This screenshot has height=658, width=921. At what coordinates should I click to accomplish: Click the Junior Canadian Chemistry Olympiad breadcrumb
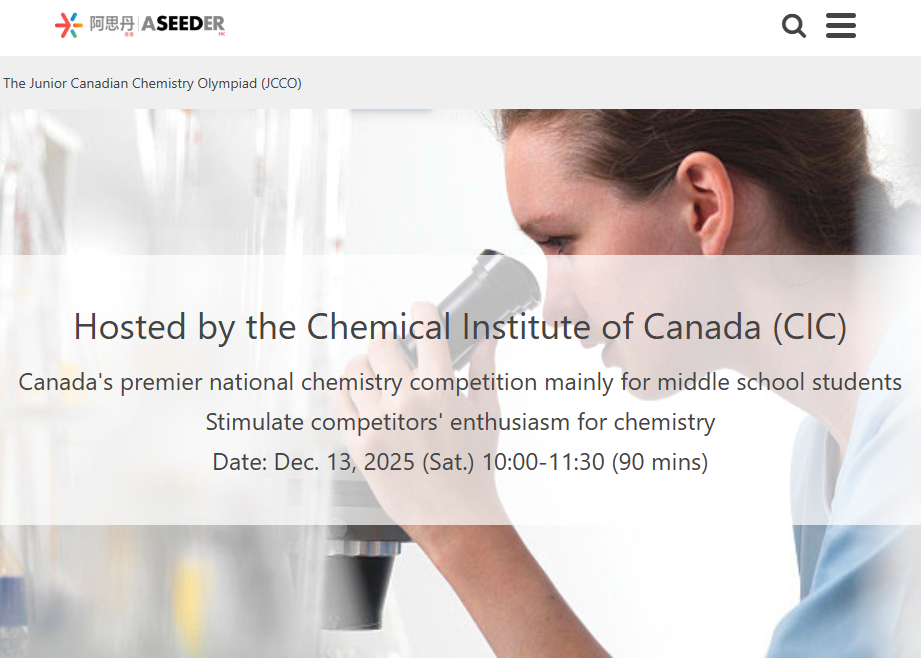click(x=152, y=83)
